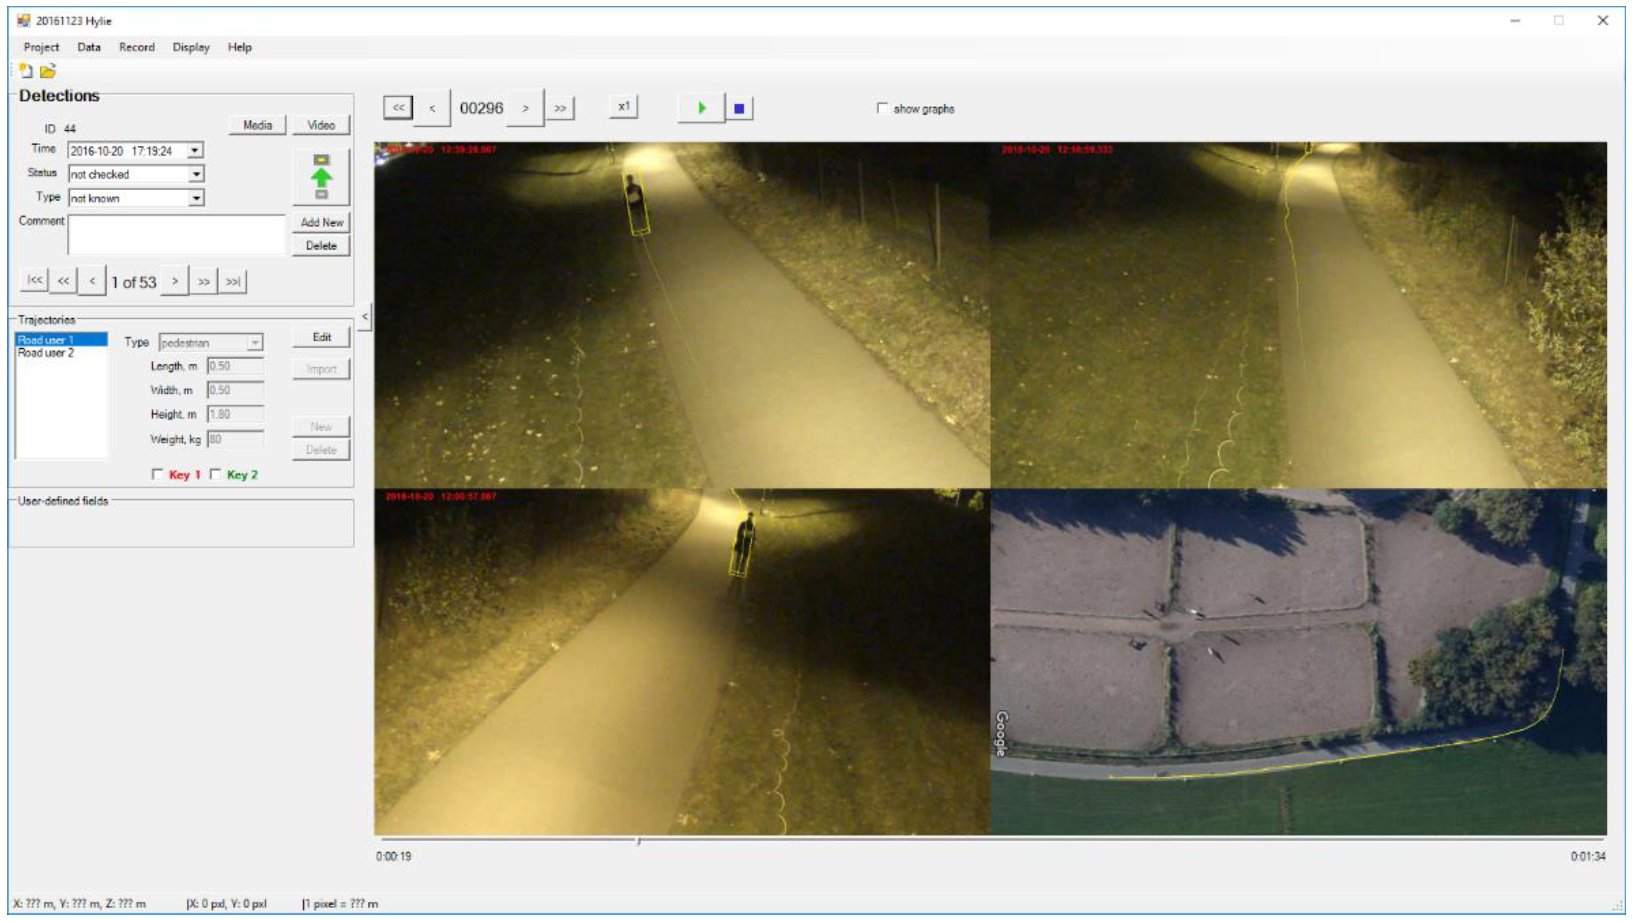Click the trajectory Import button

point(321,369)
